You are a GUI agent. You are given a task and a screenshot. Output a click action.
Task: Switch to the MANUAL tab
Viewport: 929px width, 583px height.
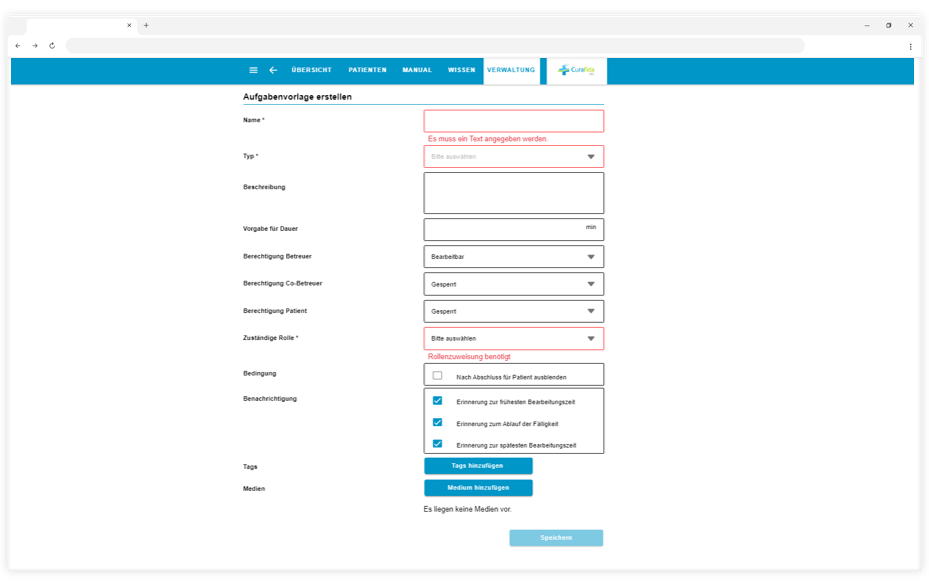tap(417, 70)
